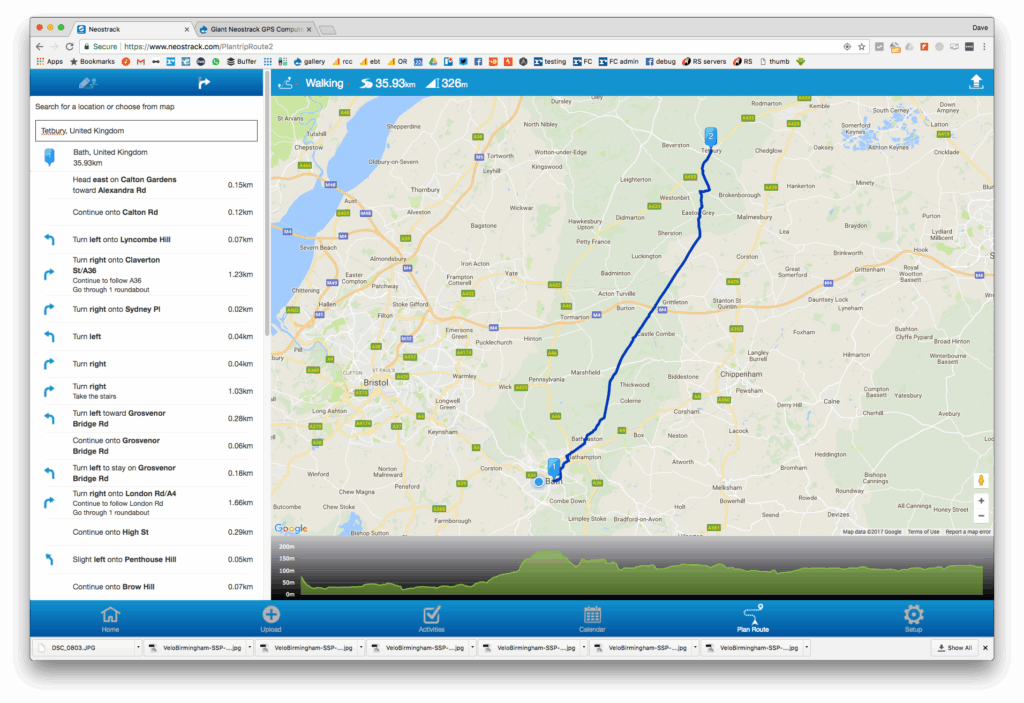Open the Gmail bookmark icon
Image resolution: width=1024 pixels, height=703 pixels.
pos(140,61)
